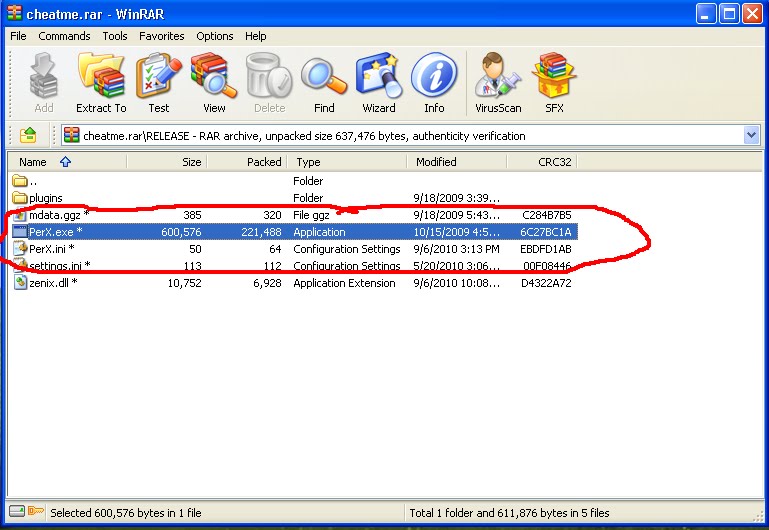
Task: Show archive Info
Action: pos(434,82)
